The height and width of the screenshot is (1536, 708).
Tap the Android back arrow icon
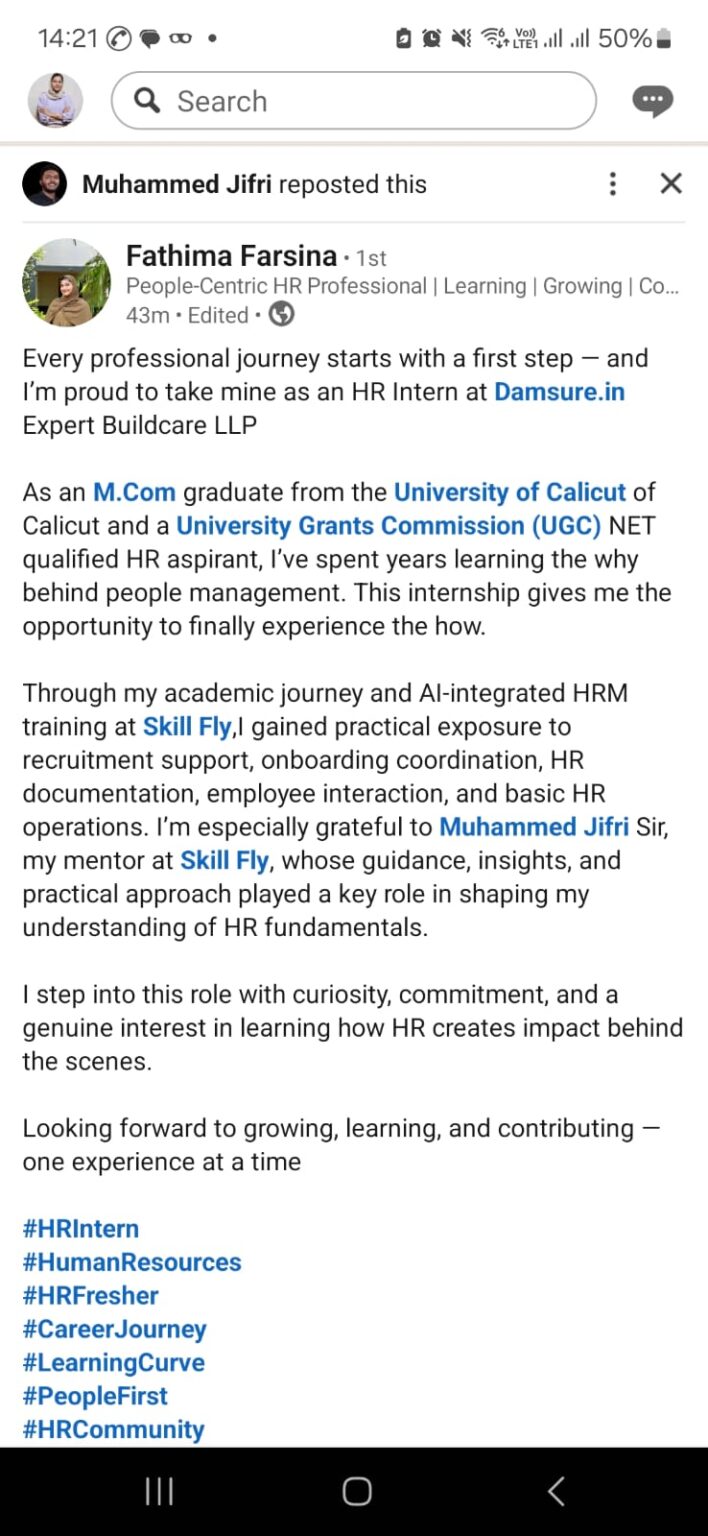pos(556,1491)
